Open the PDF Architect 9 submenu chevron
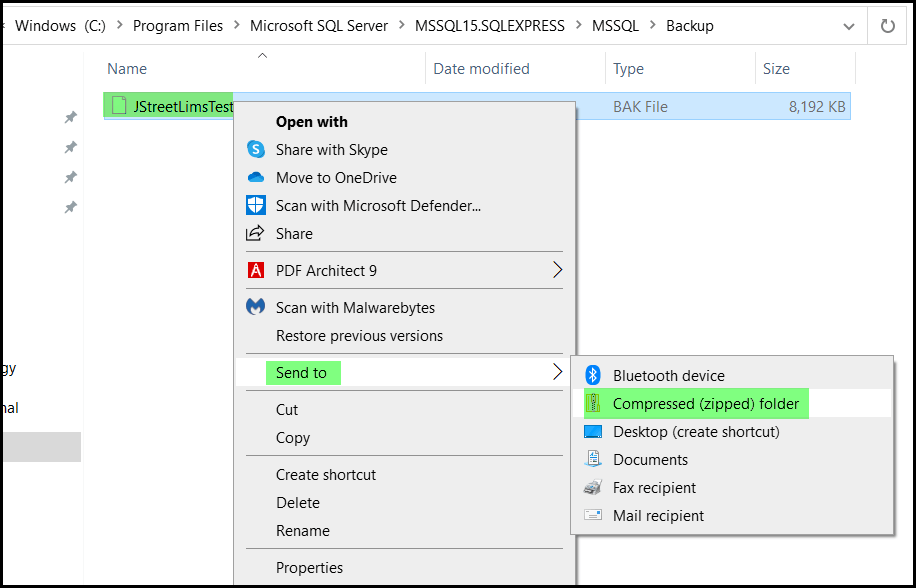The width and height of the screenshot is (916, 588). (560, 270)
